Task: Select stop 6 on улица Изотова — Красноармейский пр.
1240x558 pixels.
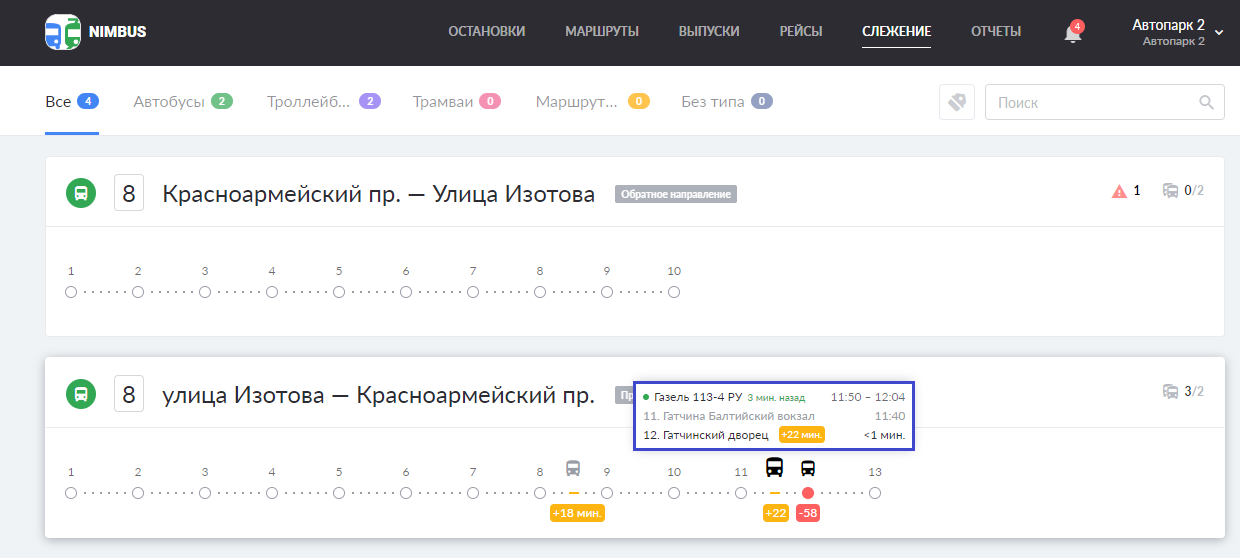Action: pyautogui.click(x=406, y=493)
